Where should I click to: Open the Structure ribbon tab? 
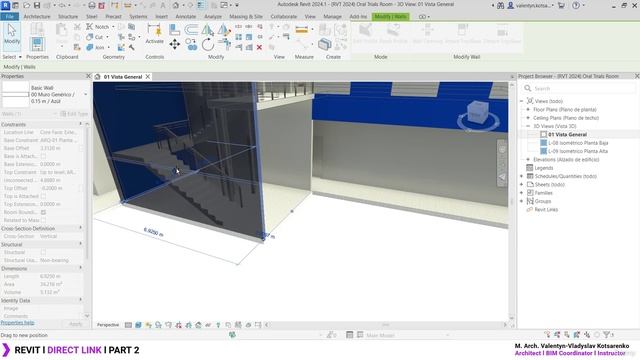point(68,16)
